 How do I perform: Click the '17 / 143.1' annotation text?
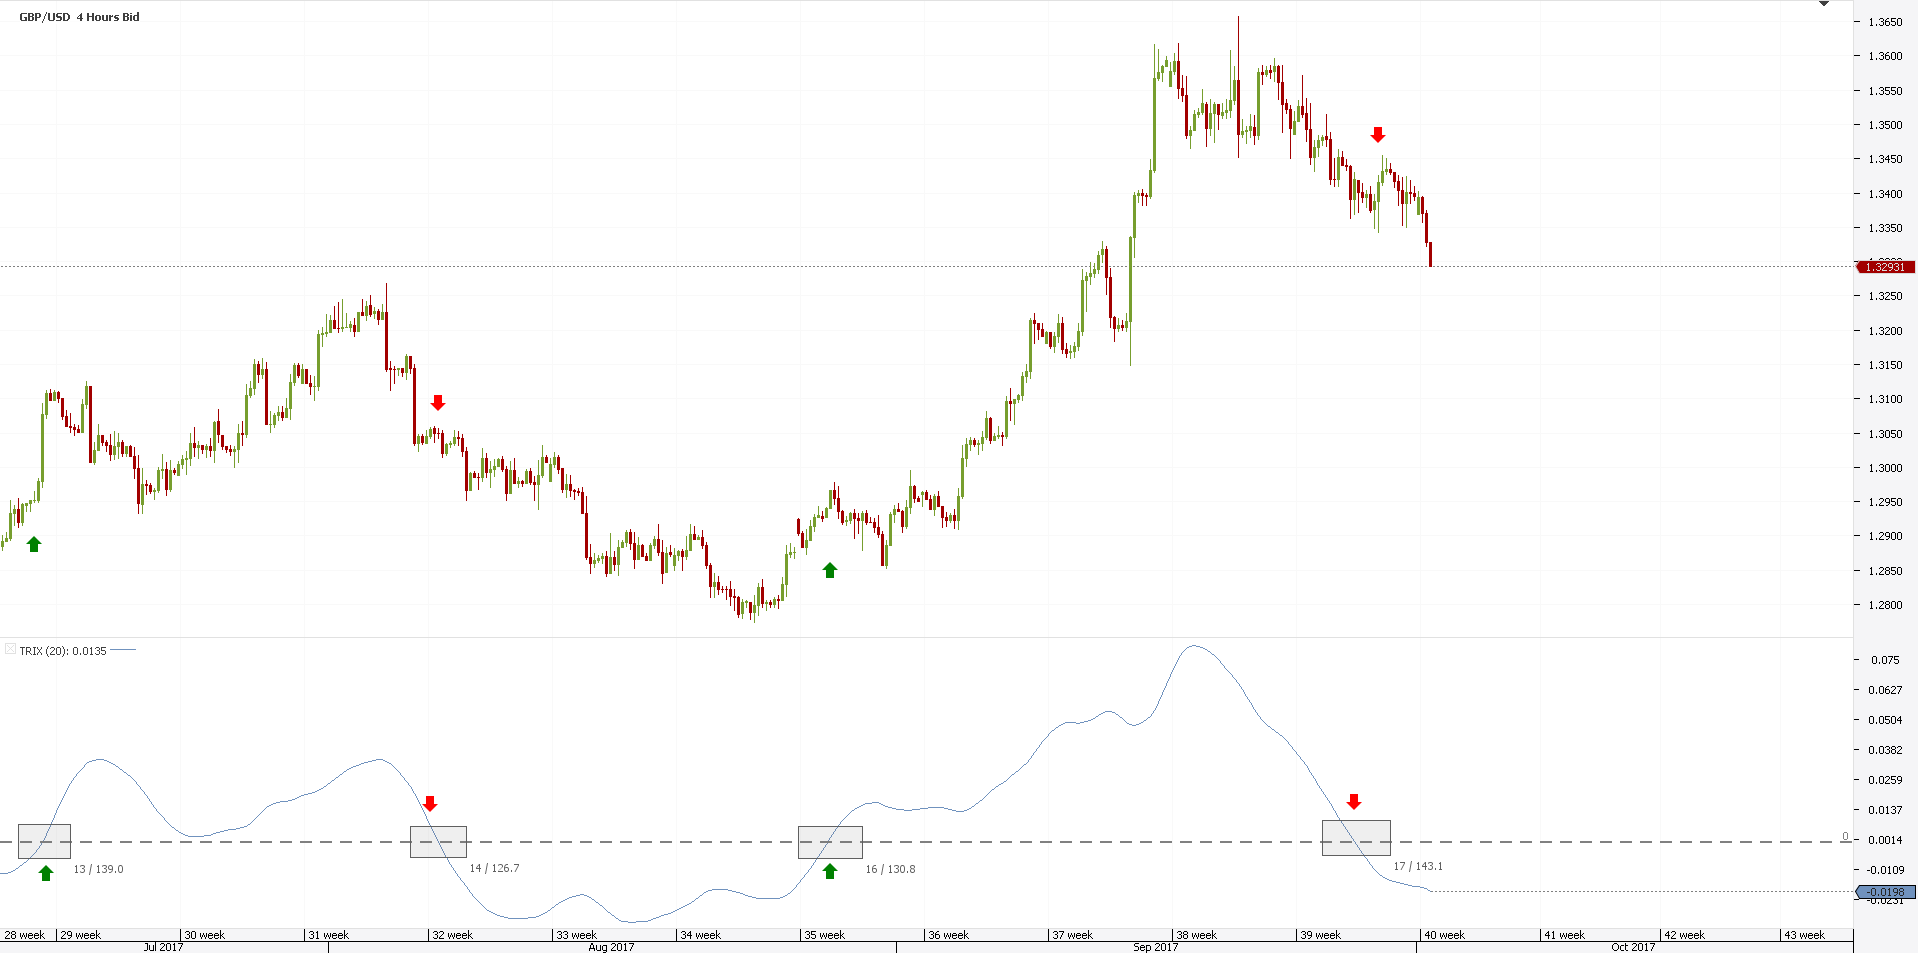1418,866
